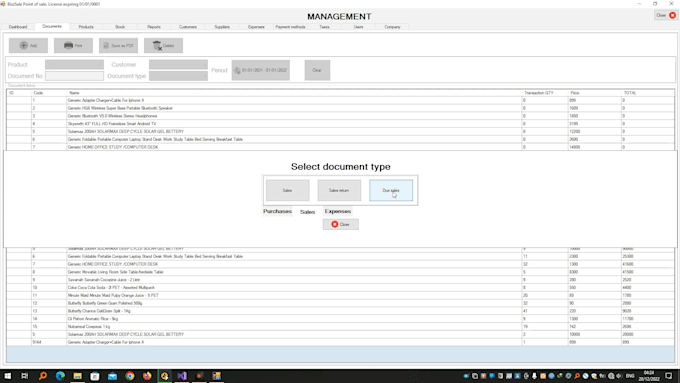
Task: Select the Generic Movable Living Room Side Table row
Action: pyautogui.click(x=340, y=272)
